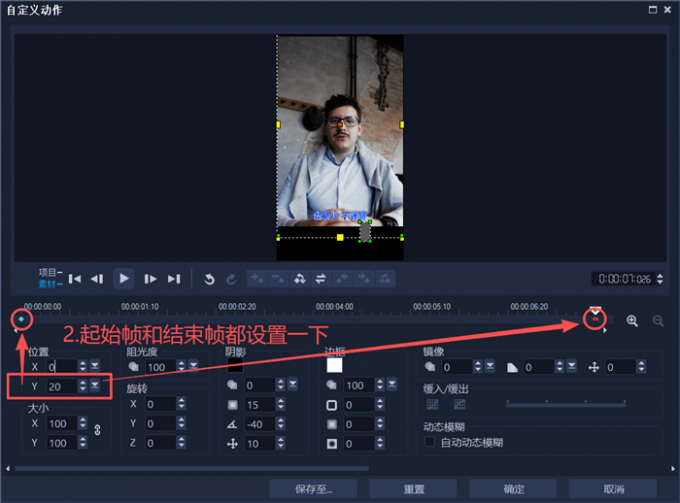Pick the white border color swatch
Viewport: 680px width, 503px height.
coord(334,365)
